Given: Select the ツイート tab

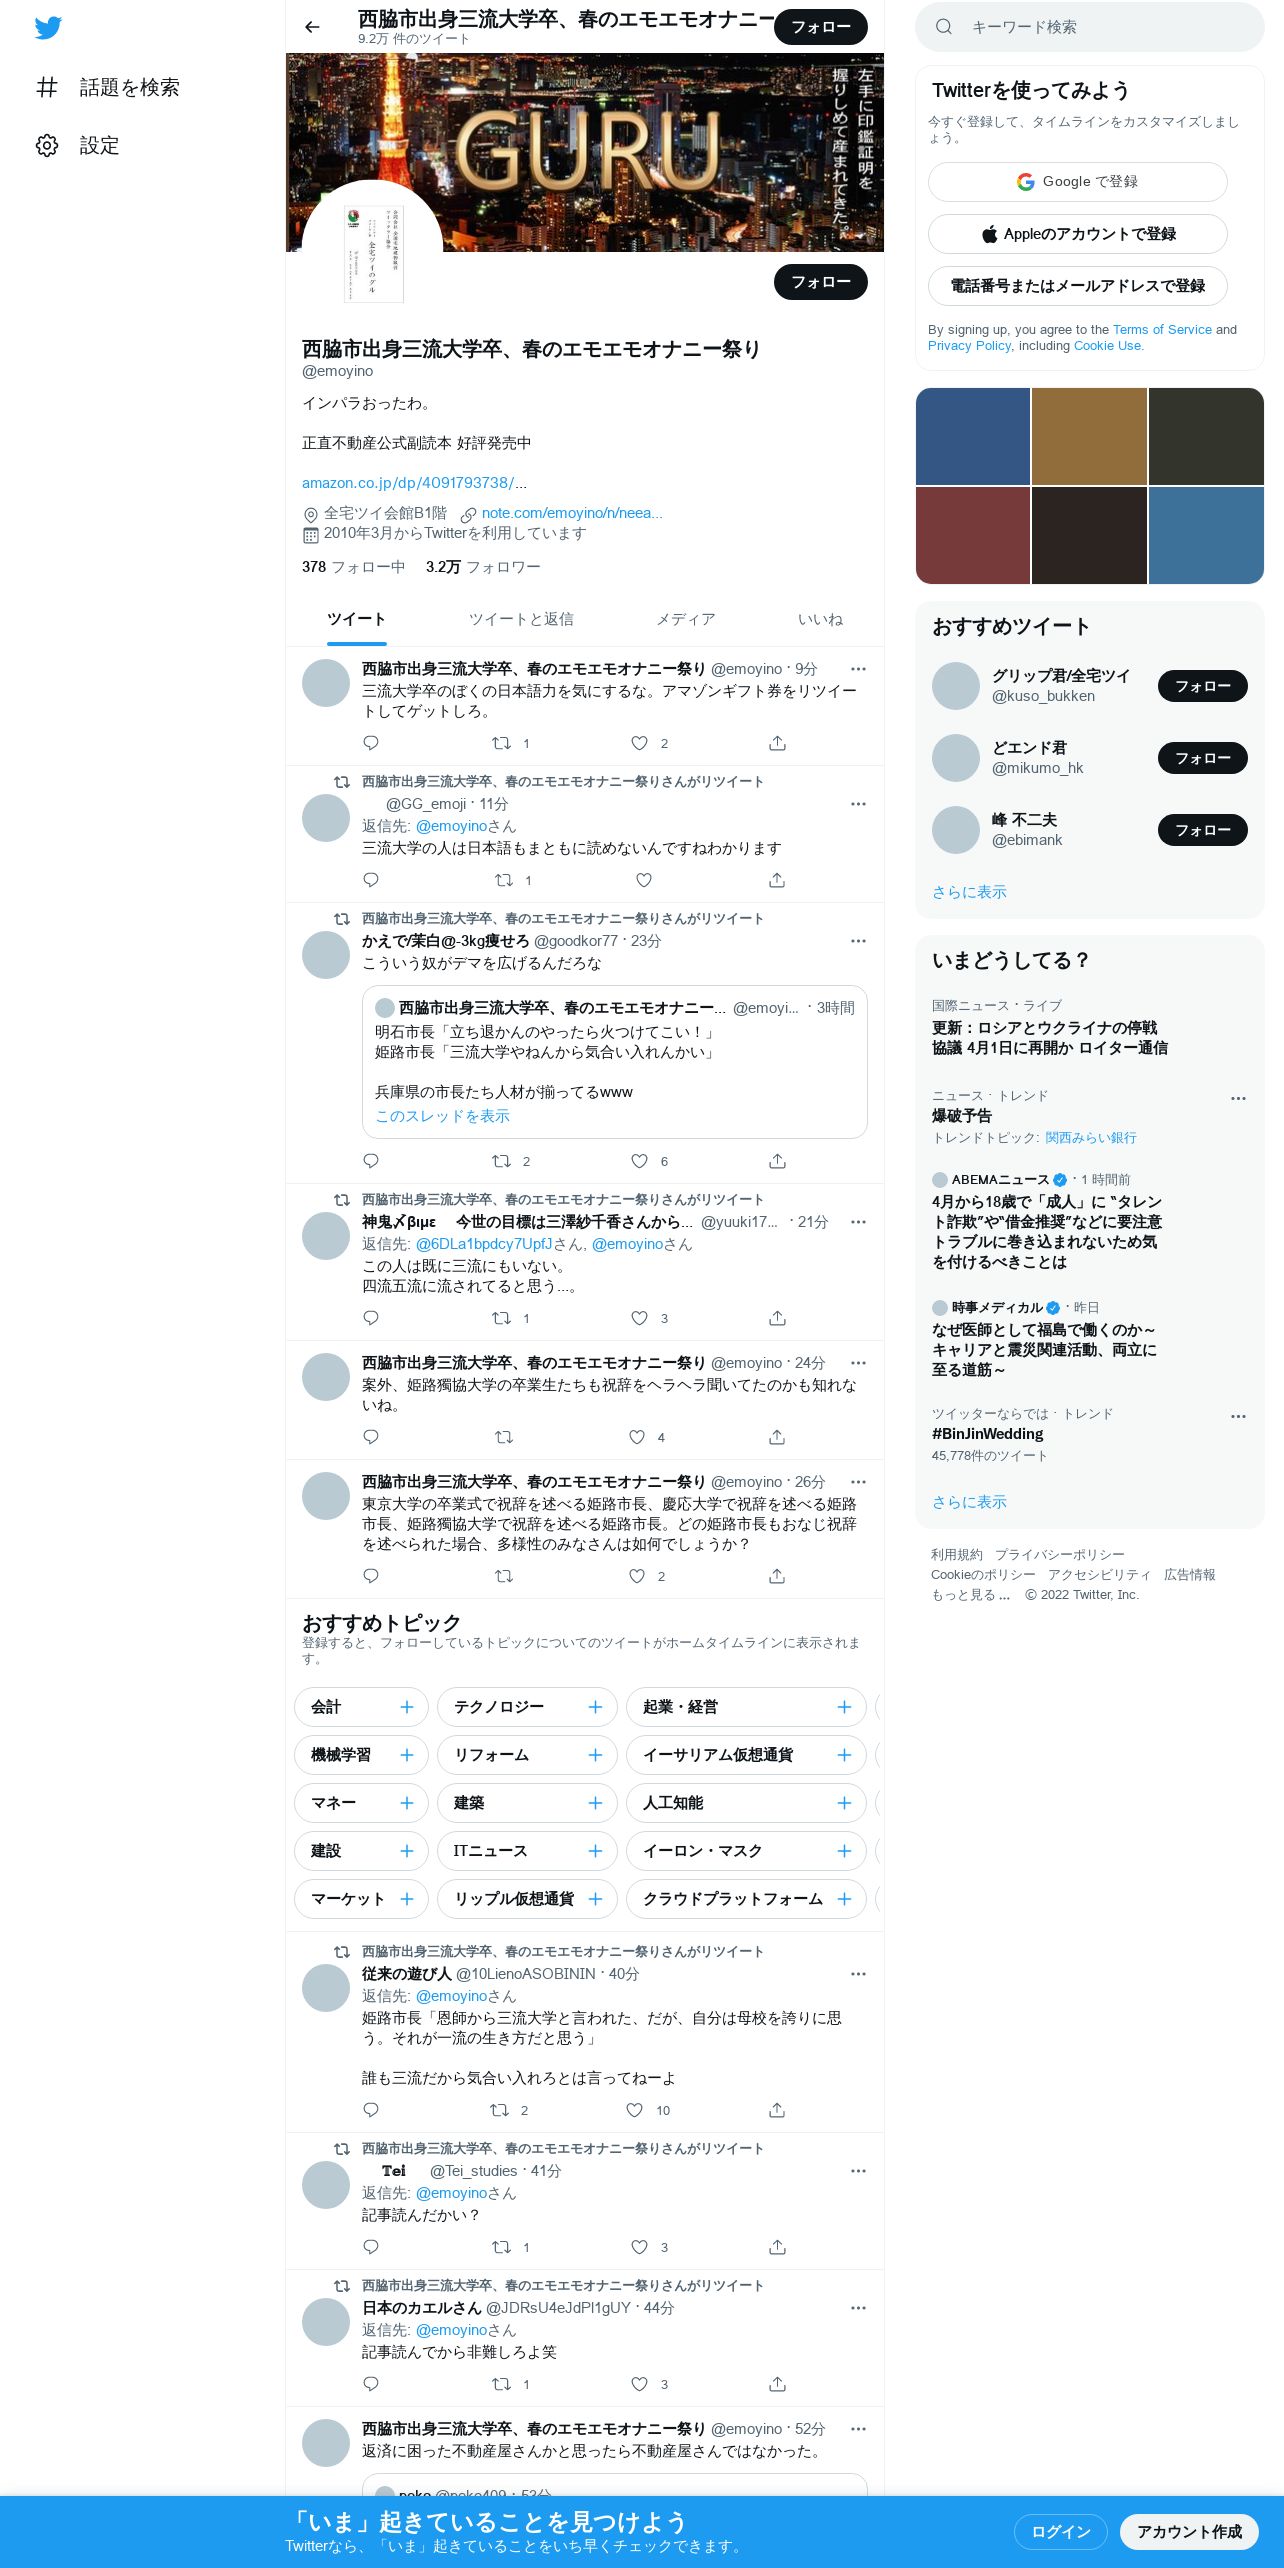Looking at the screenshot, I should tap(356, 619).
